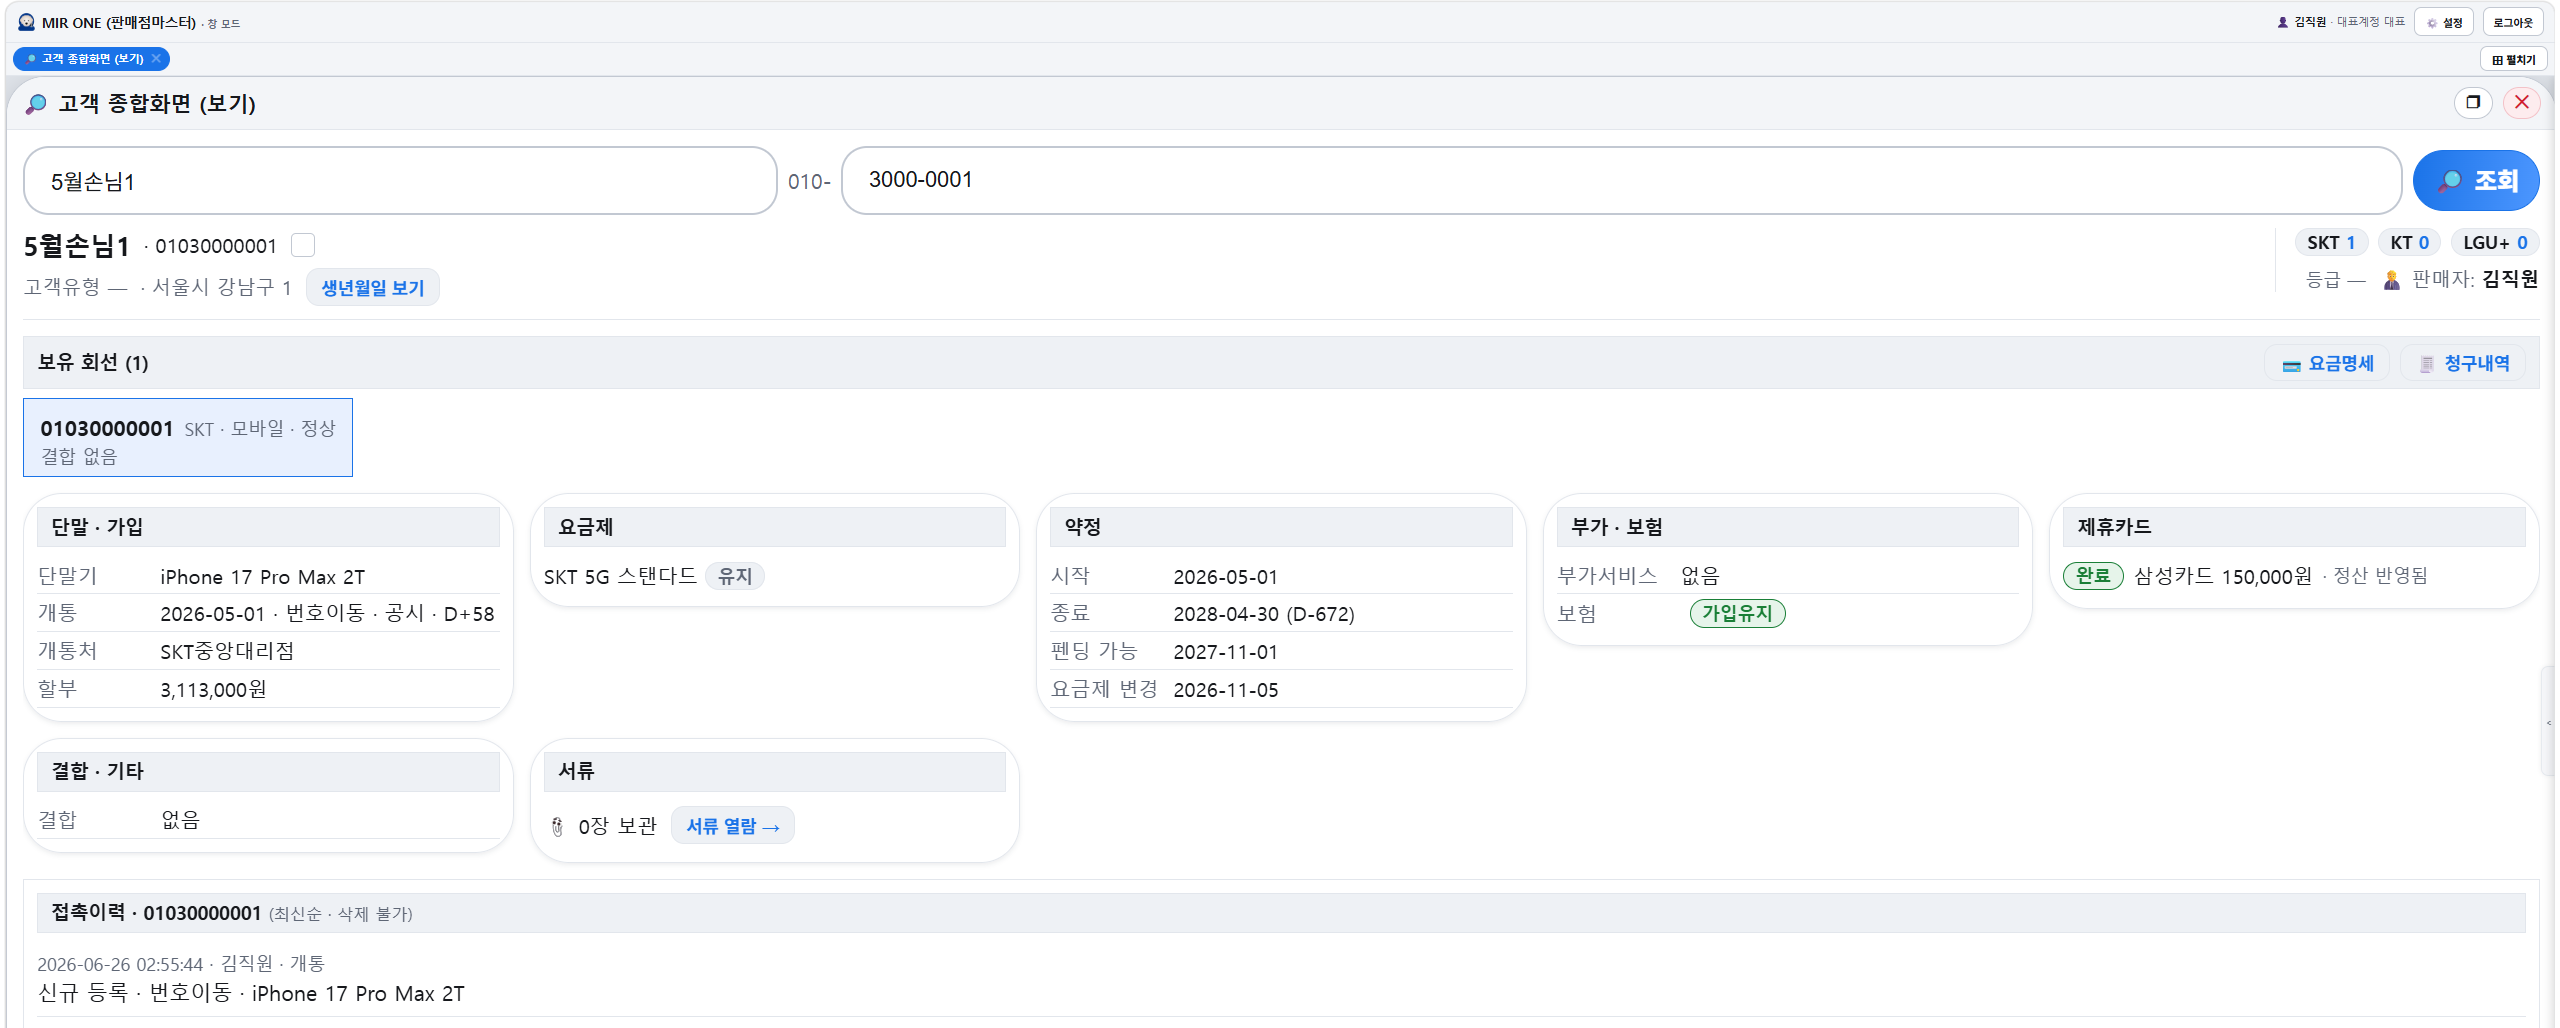Click the paperclip icon near 0장 보관
2560x1028 pixels.
tap(558, 827)
